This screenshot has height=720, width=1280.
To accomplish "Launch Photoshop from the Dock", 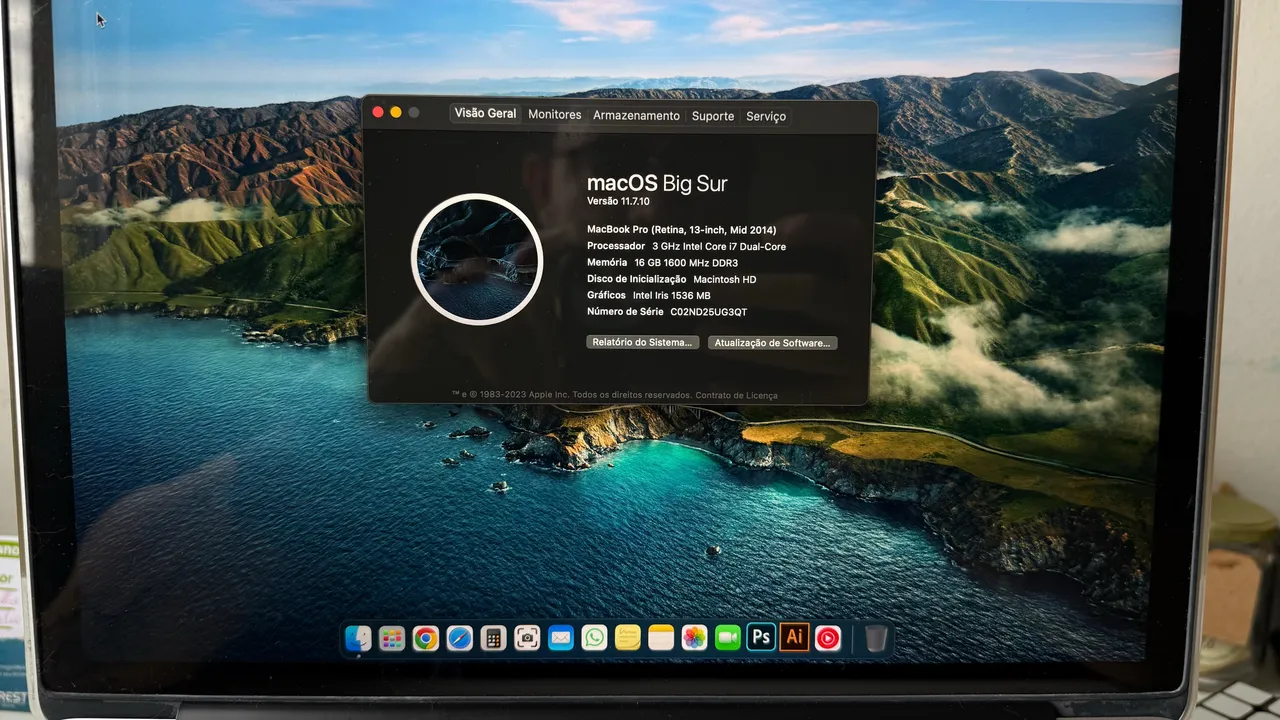I will [x=761, y=637].
